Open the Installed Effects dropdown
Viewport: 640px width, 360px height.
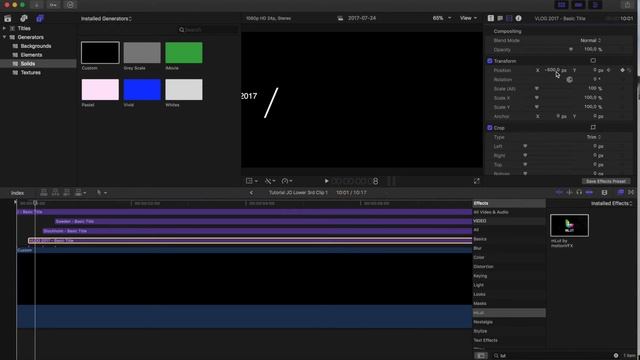[611, 203]
